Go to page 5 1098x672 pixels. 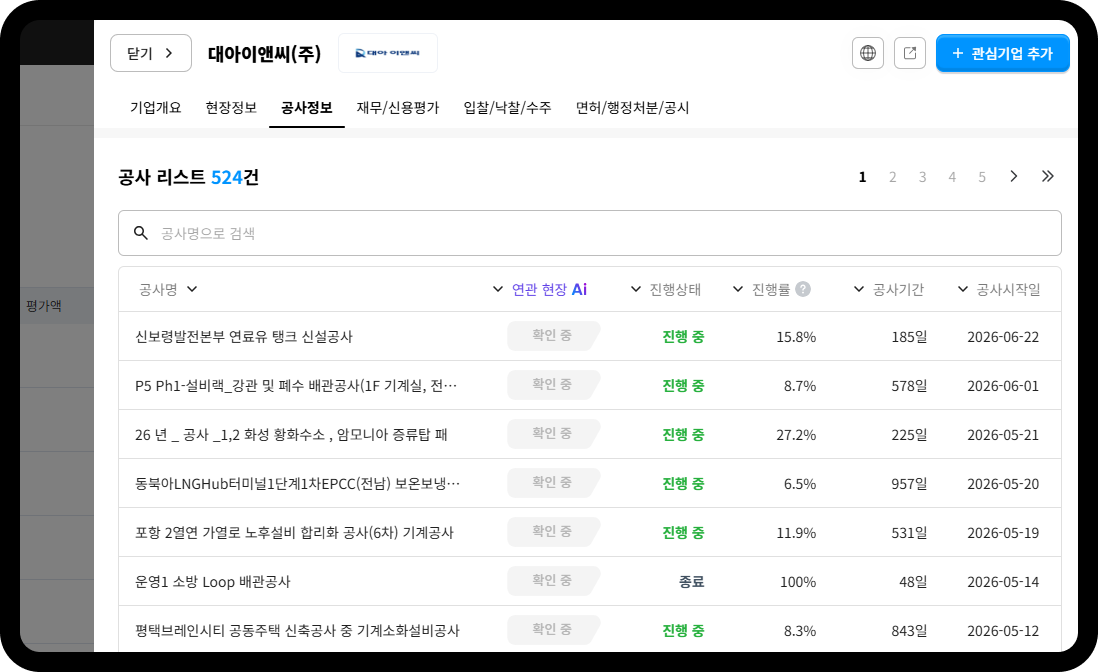pos(982,177)
